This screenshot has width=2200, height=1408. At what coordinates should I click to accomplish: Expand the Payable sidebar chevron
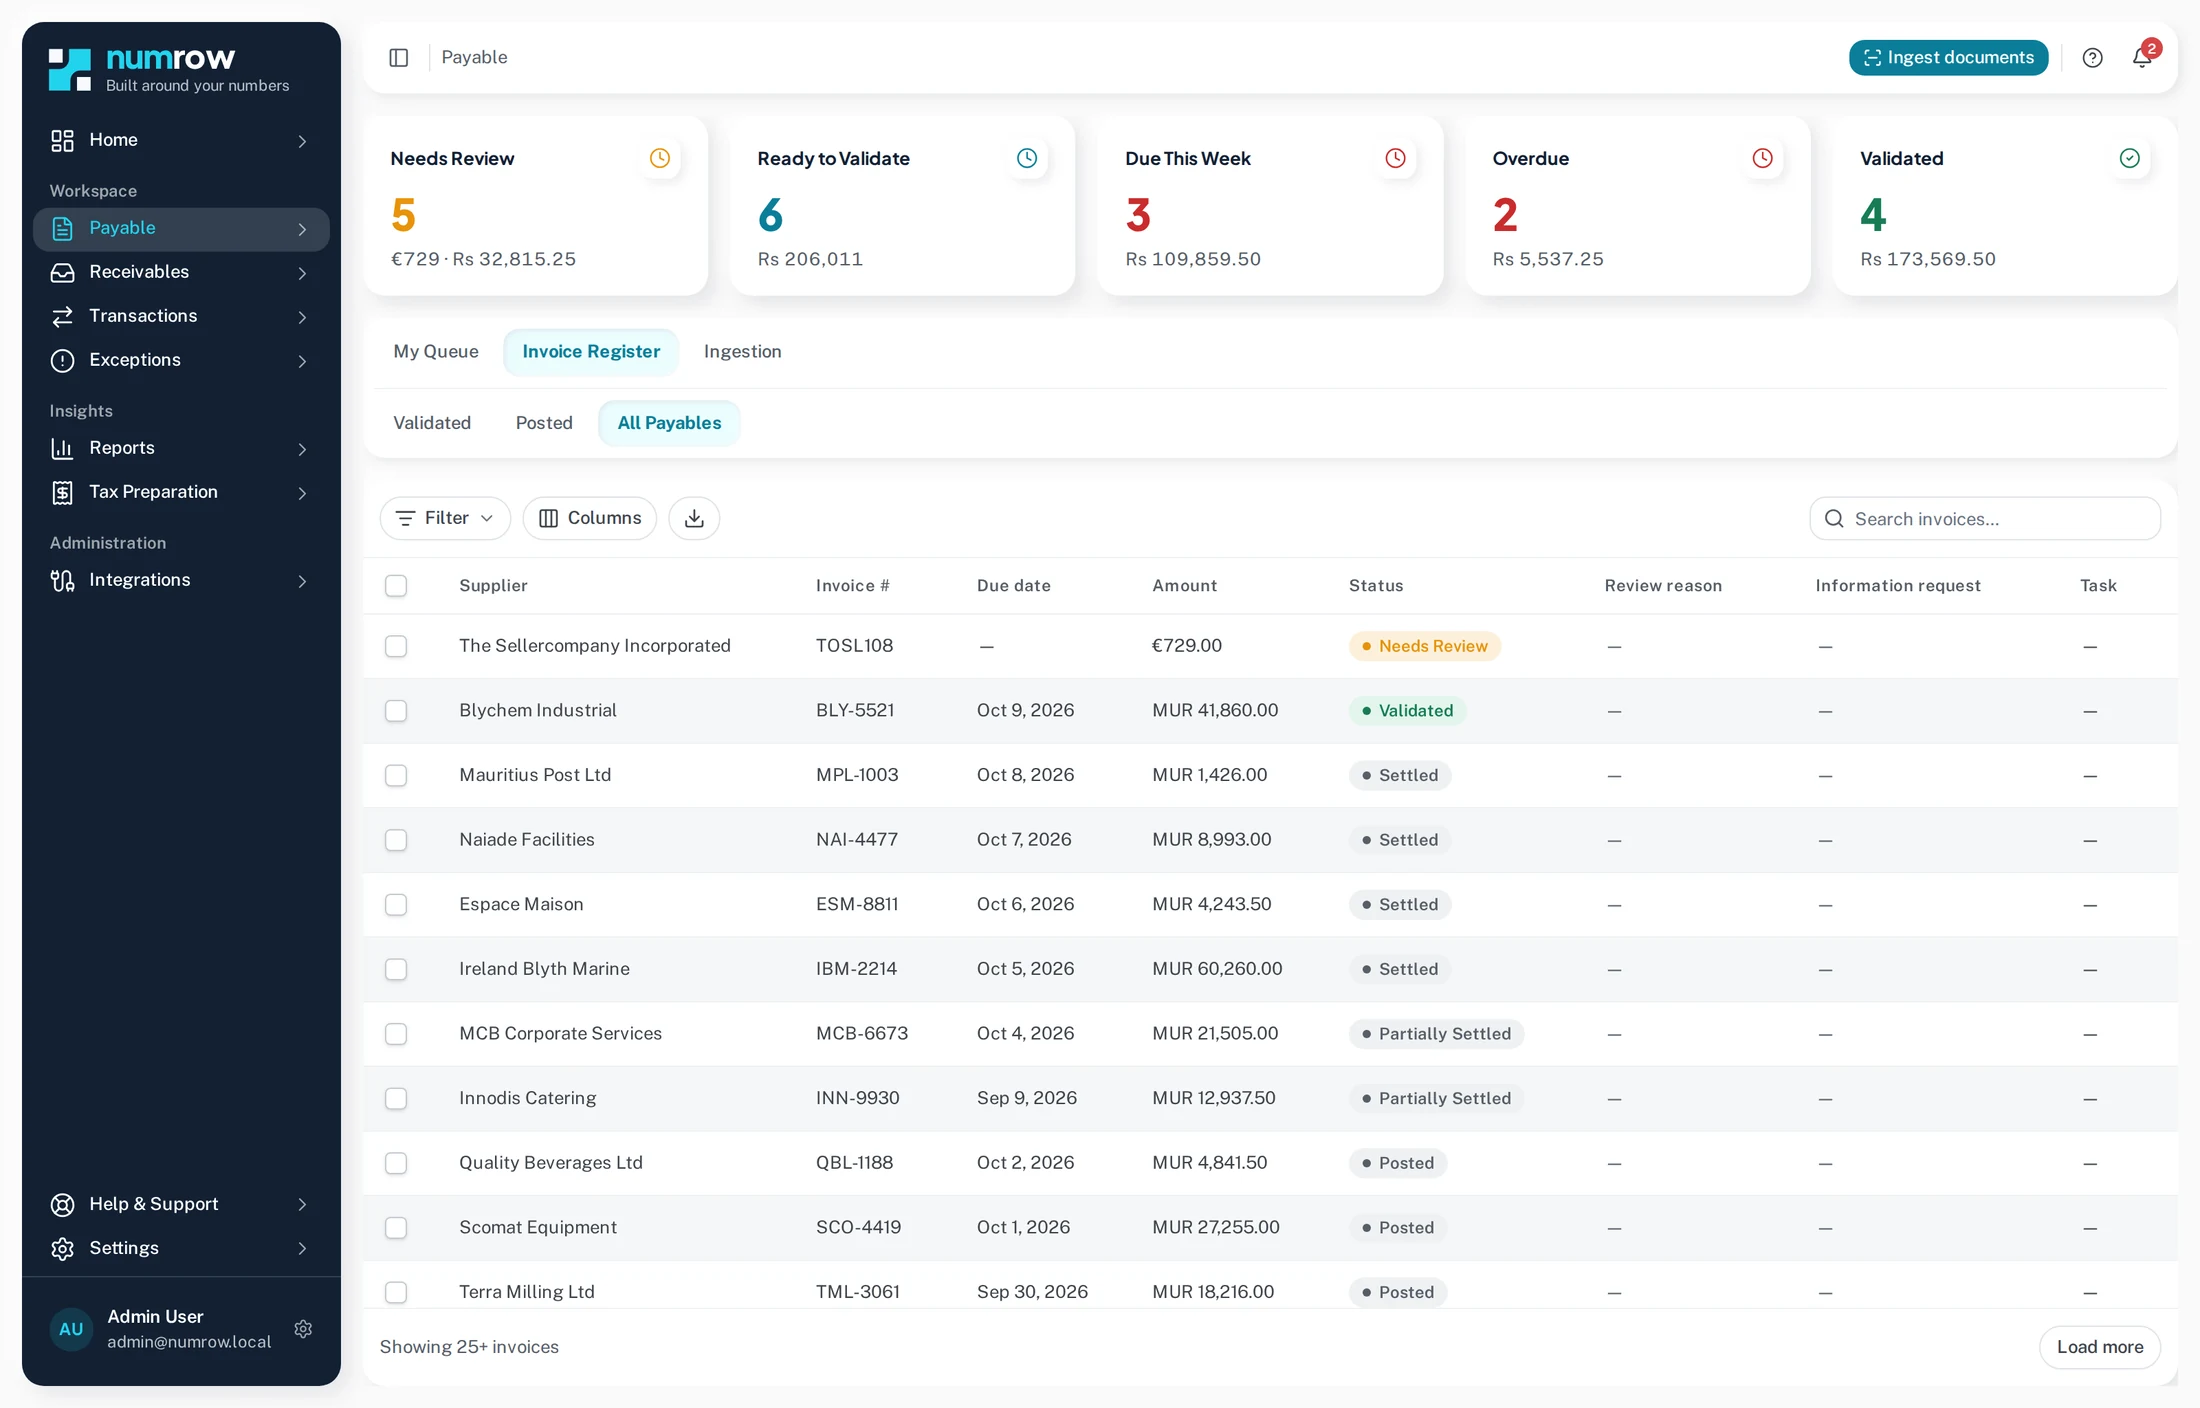302,229
